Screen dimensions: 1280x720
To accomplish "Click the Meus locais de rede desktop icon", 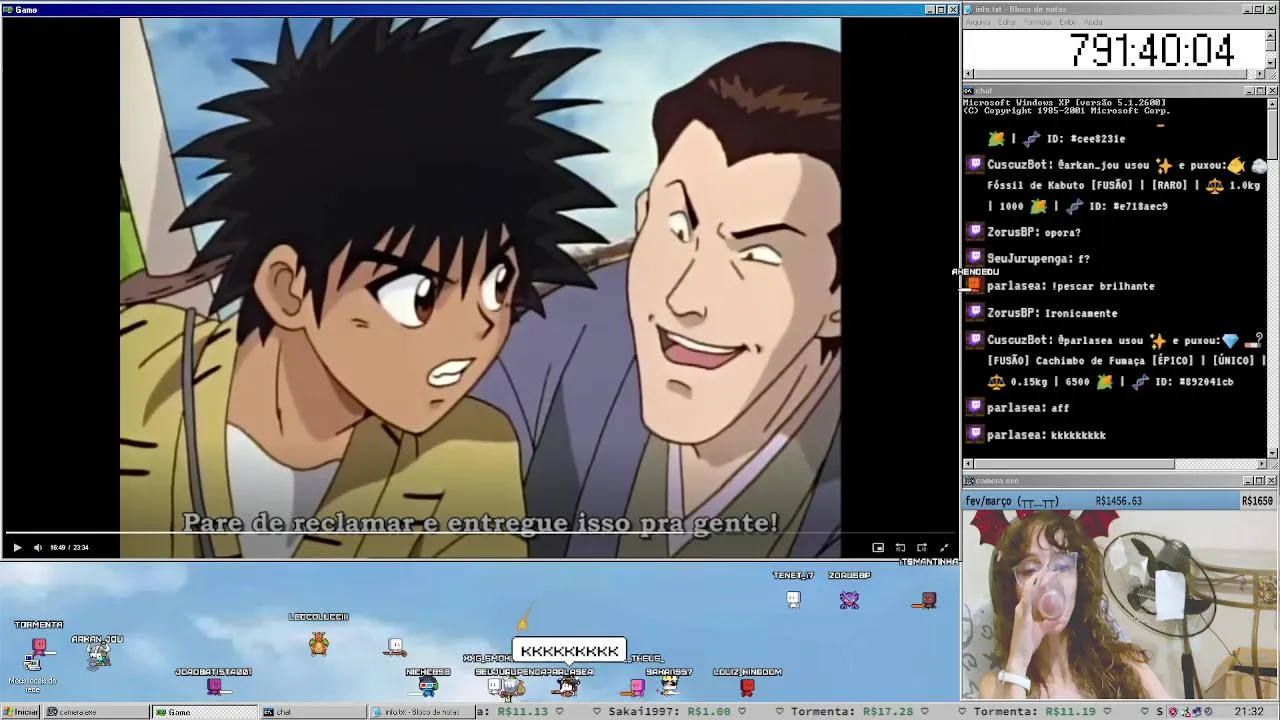I will (33, 671).
